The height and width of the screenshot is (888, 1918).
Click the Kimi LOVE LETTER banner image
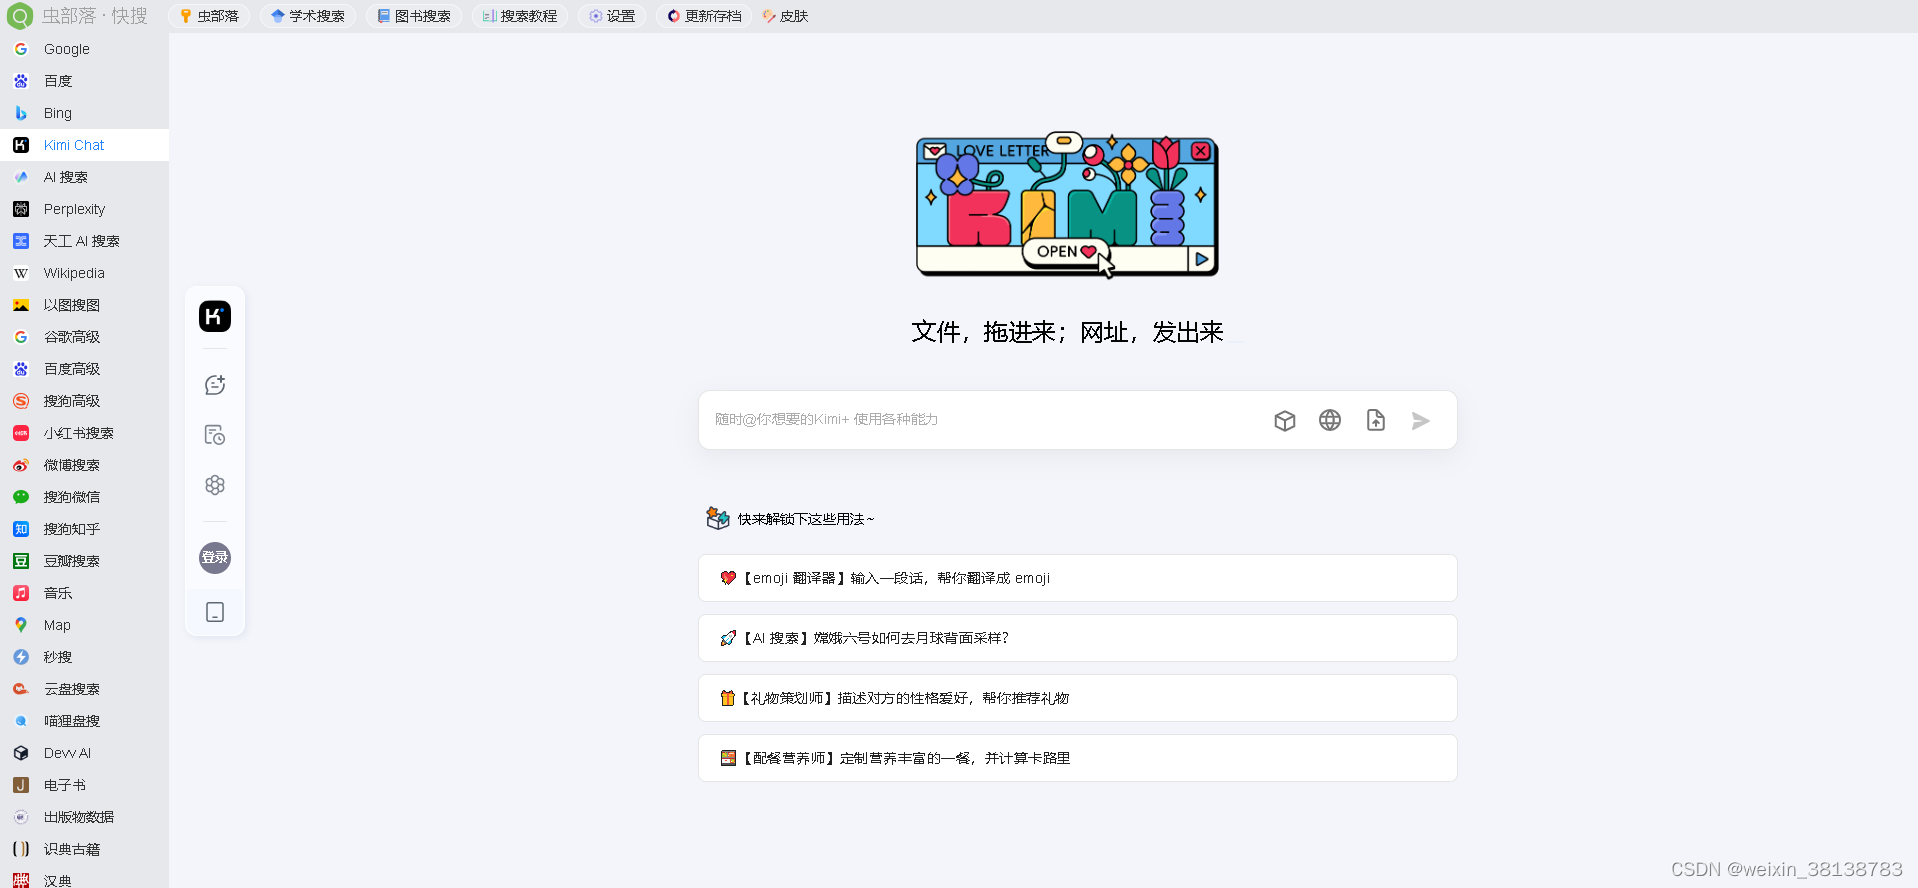(1067, 205)
